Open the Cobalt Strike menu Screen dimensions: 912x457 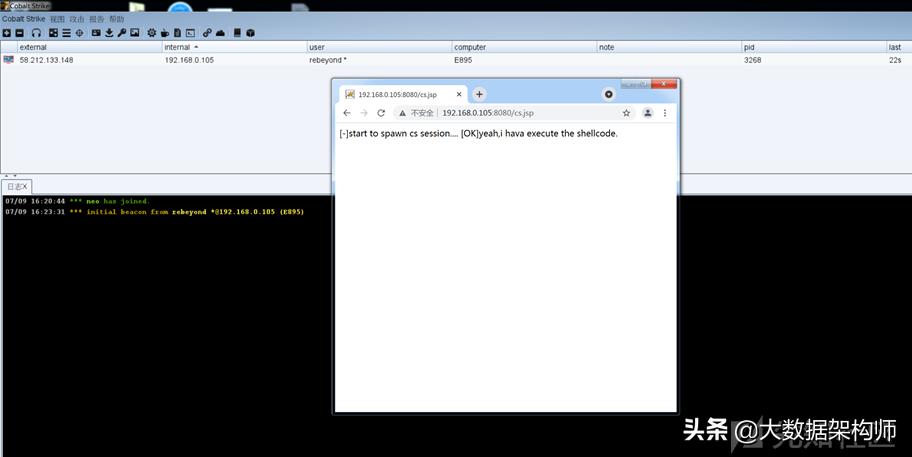(23, 19)
